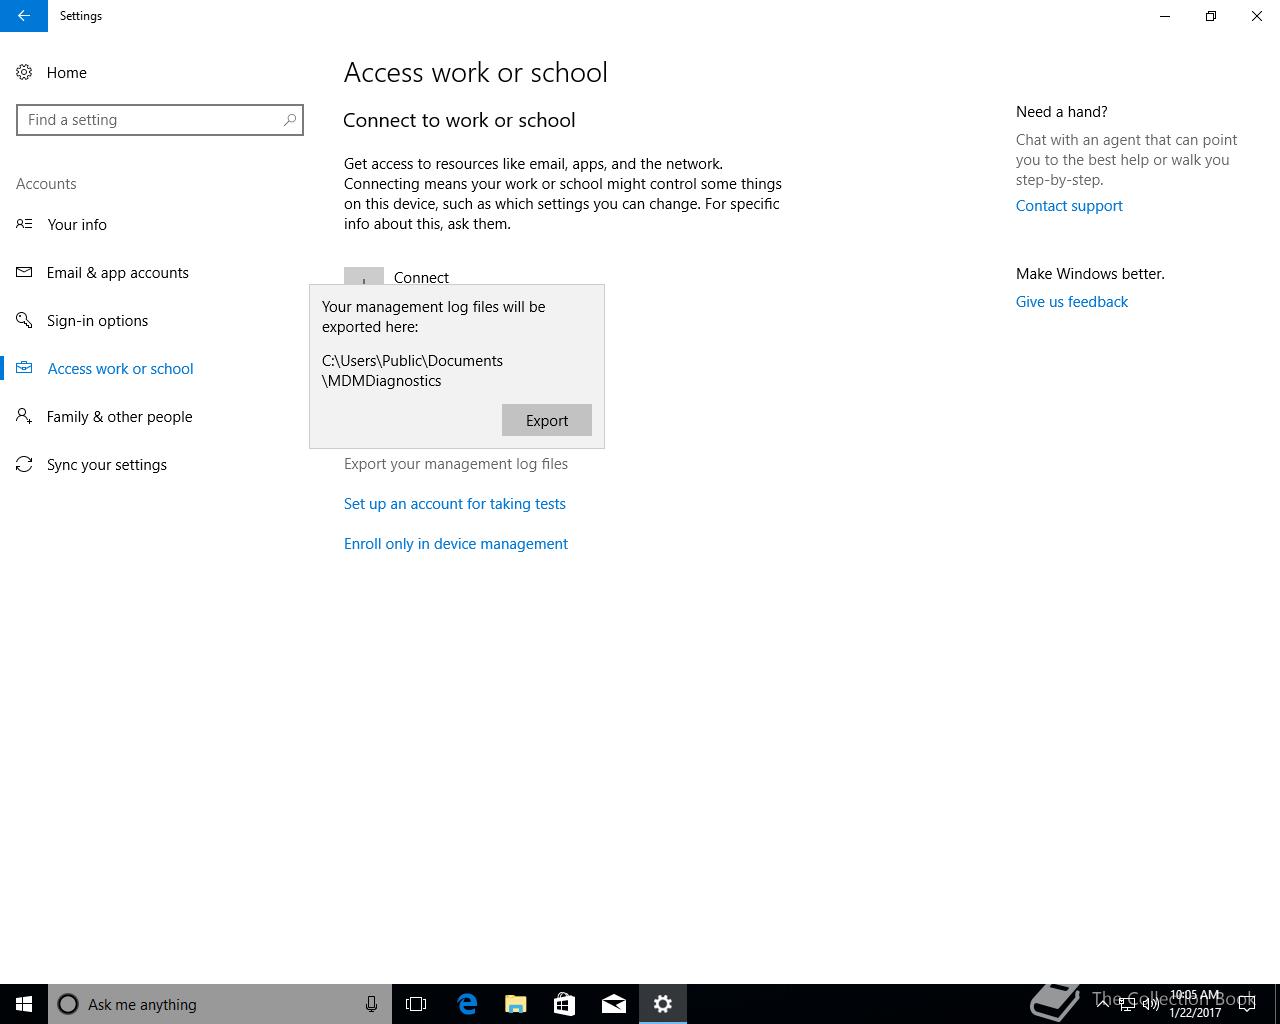Click the Settings gear in taskbar

(x=663, y=1004)
